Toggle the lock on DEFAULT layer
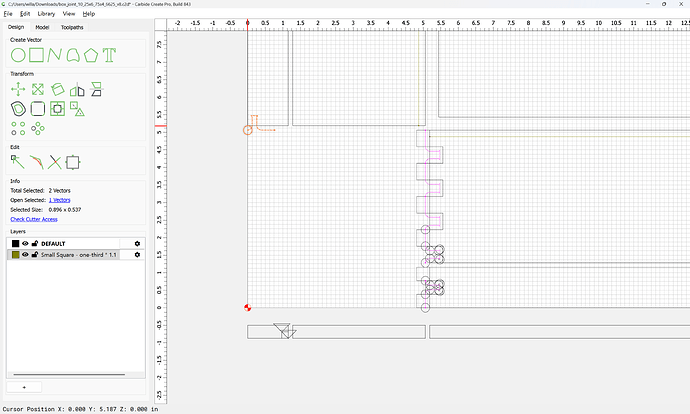The width and height of the screenshot is (690, 414). coord(35,243)
